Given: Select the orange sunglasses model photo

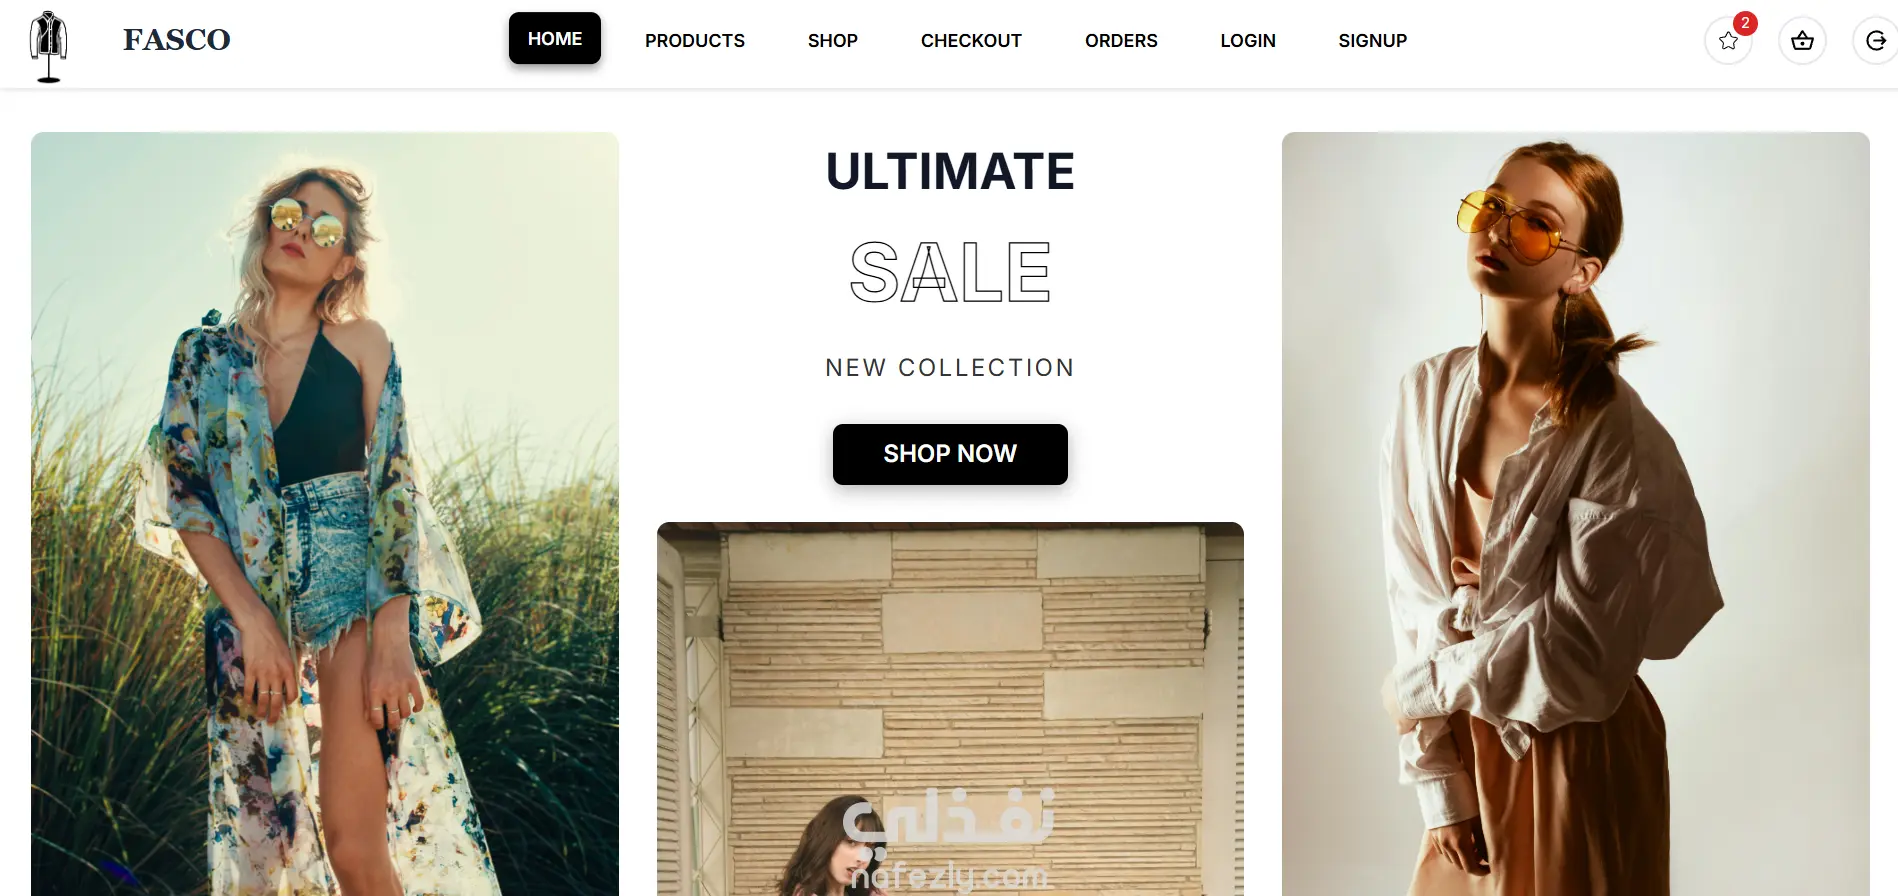Looking at the screenshot, I should coord(1576,514).
